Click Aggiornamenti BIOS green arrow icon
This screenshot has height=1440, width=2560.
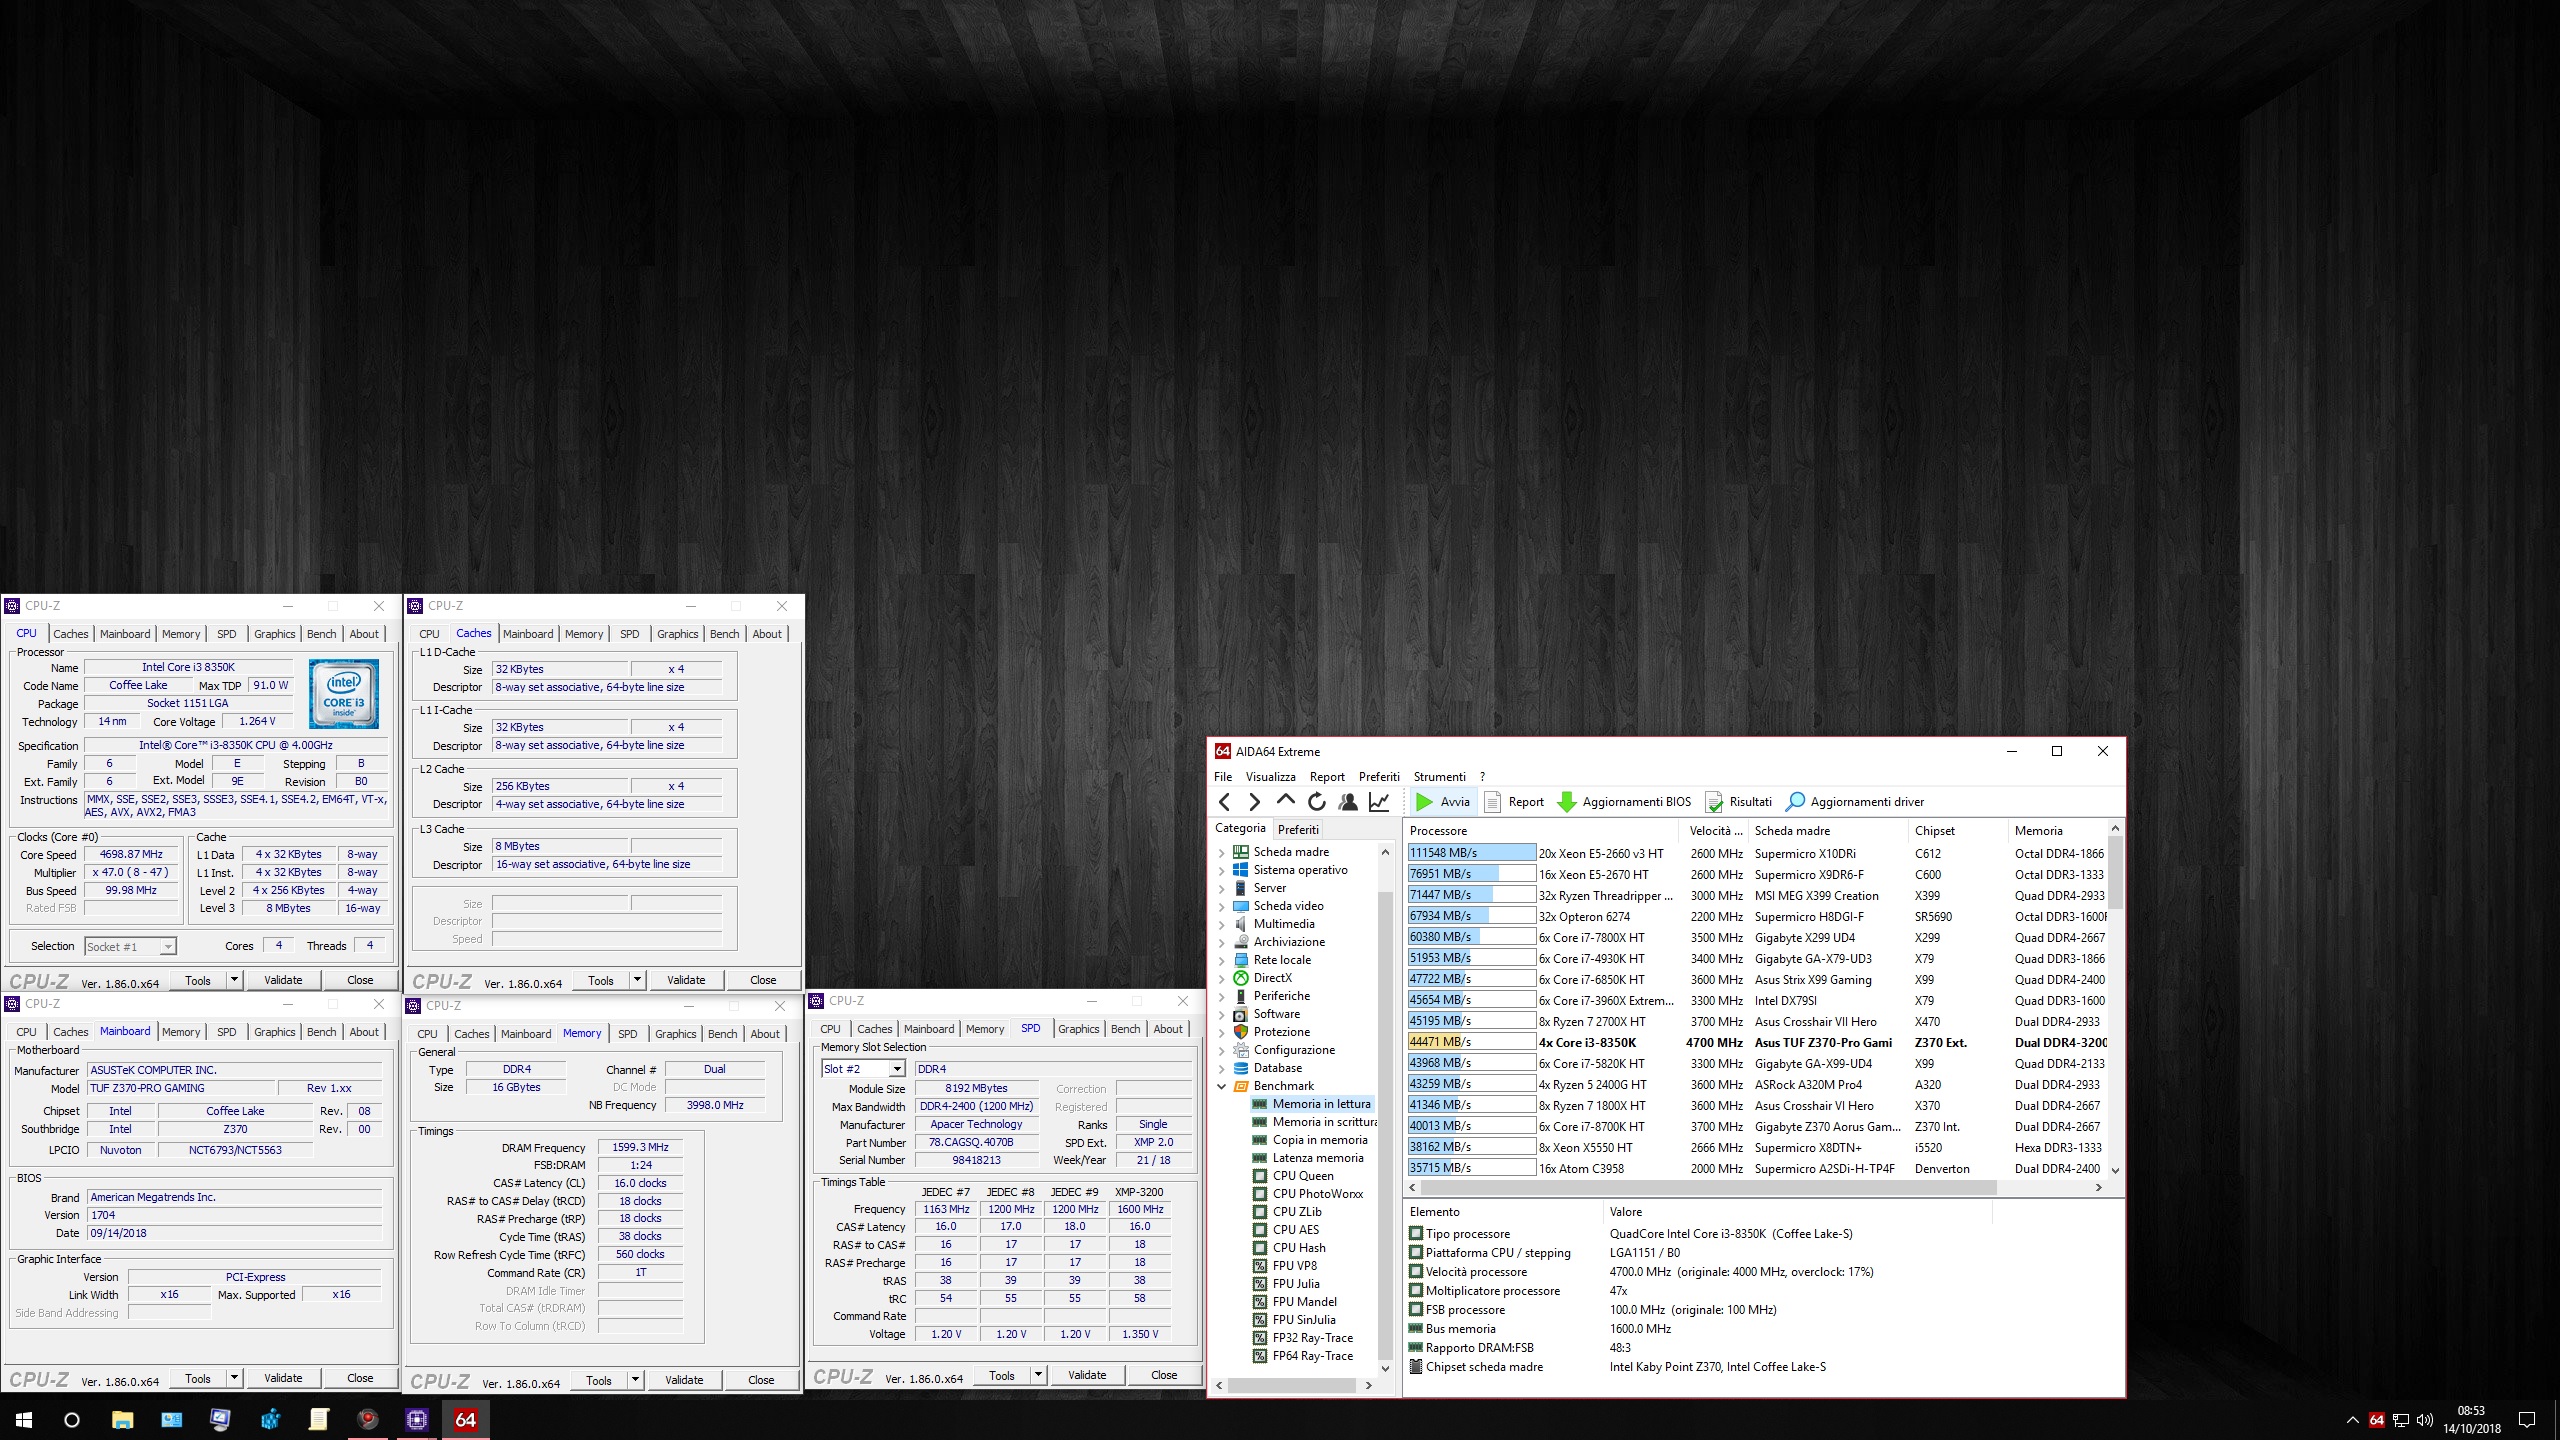pos(1567,801)
